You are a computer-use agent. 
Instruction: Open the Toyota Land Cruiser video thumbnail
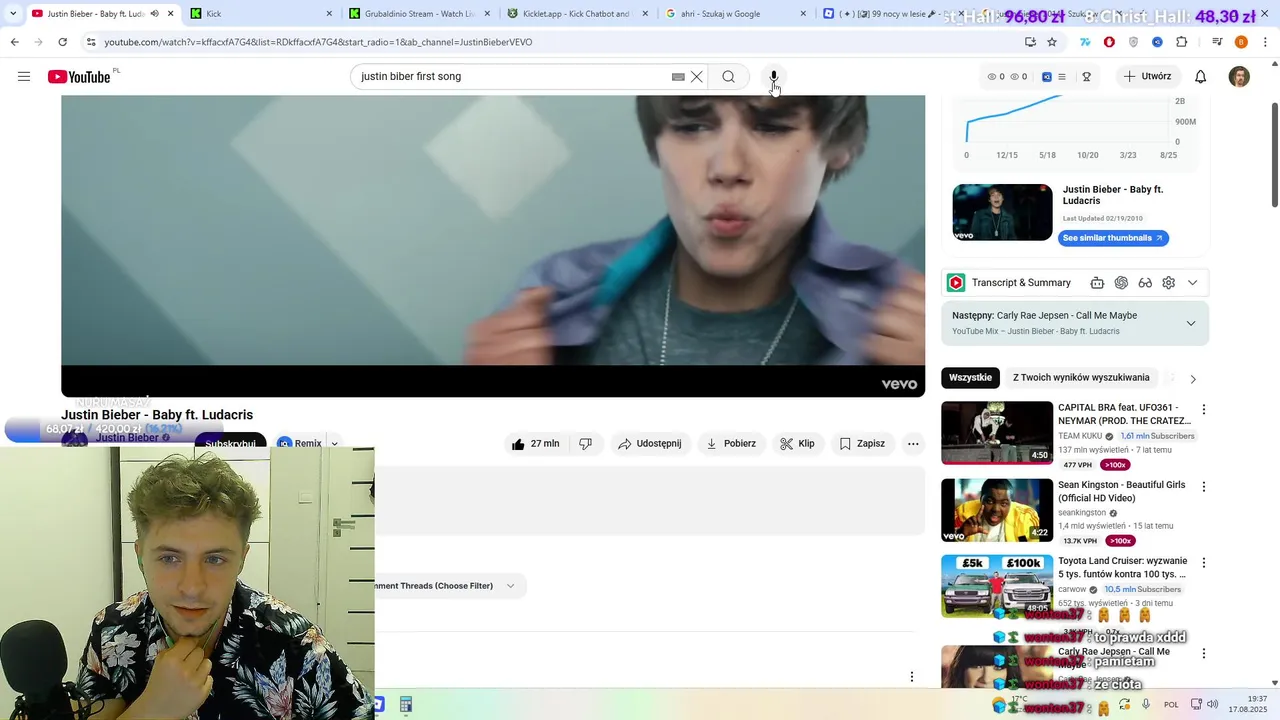tap(997, 586)
